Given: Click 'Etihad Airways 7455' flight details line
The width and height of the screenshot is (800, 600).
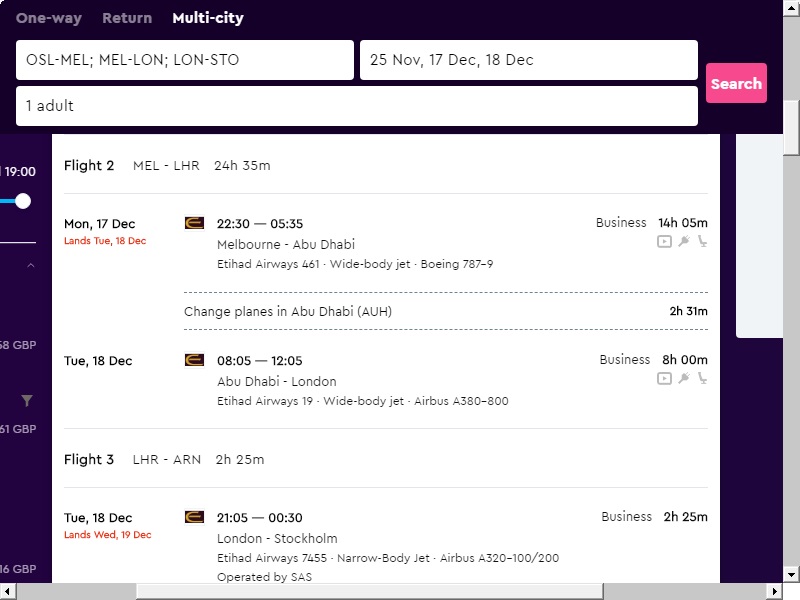Looking at the screenshot, I should pyautogui.click(x=388, y=558).
